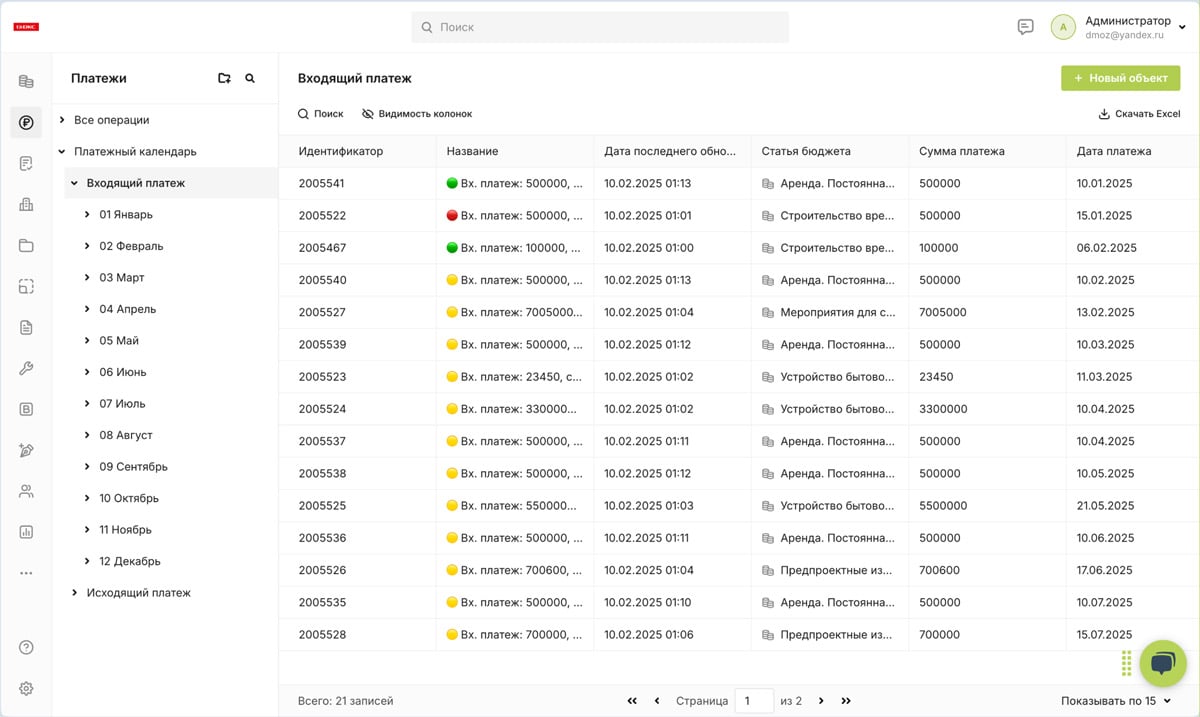Click red status dot in row 2005522

452,216
